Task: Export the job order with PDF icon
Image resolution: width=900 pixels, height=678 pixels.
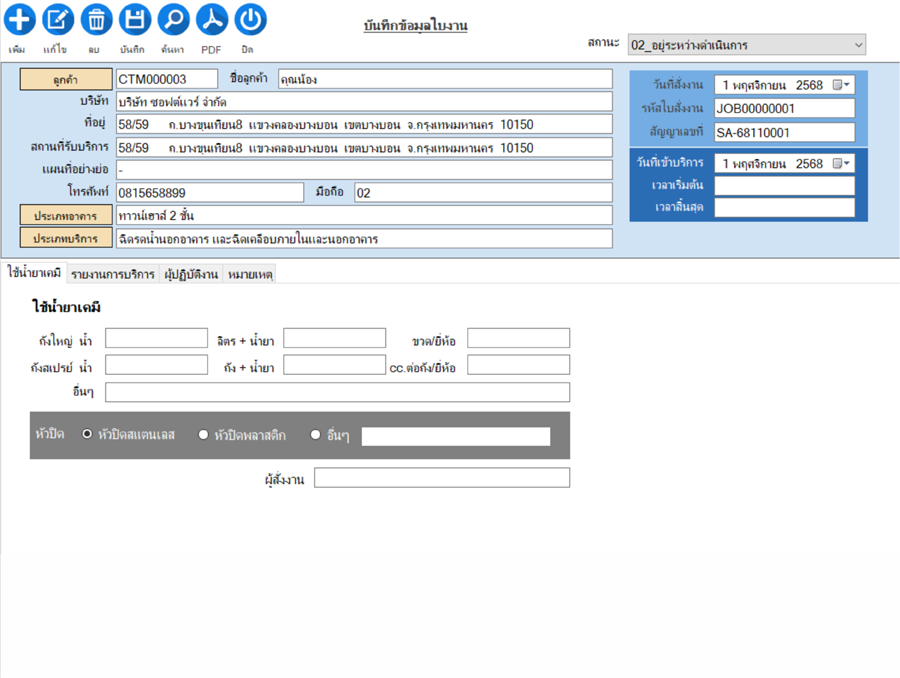Action: pos(211,19)
